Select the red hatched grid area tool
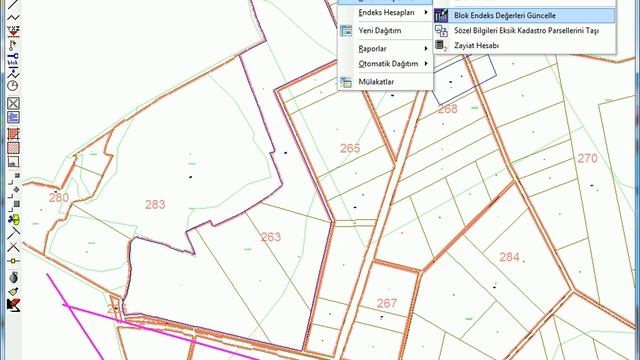 tap(13, 134)
